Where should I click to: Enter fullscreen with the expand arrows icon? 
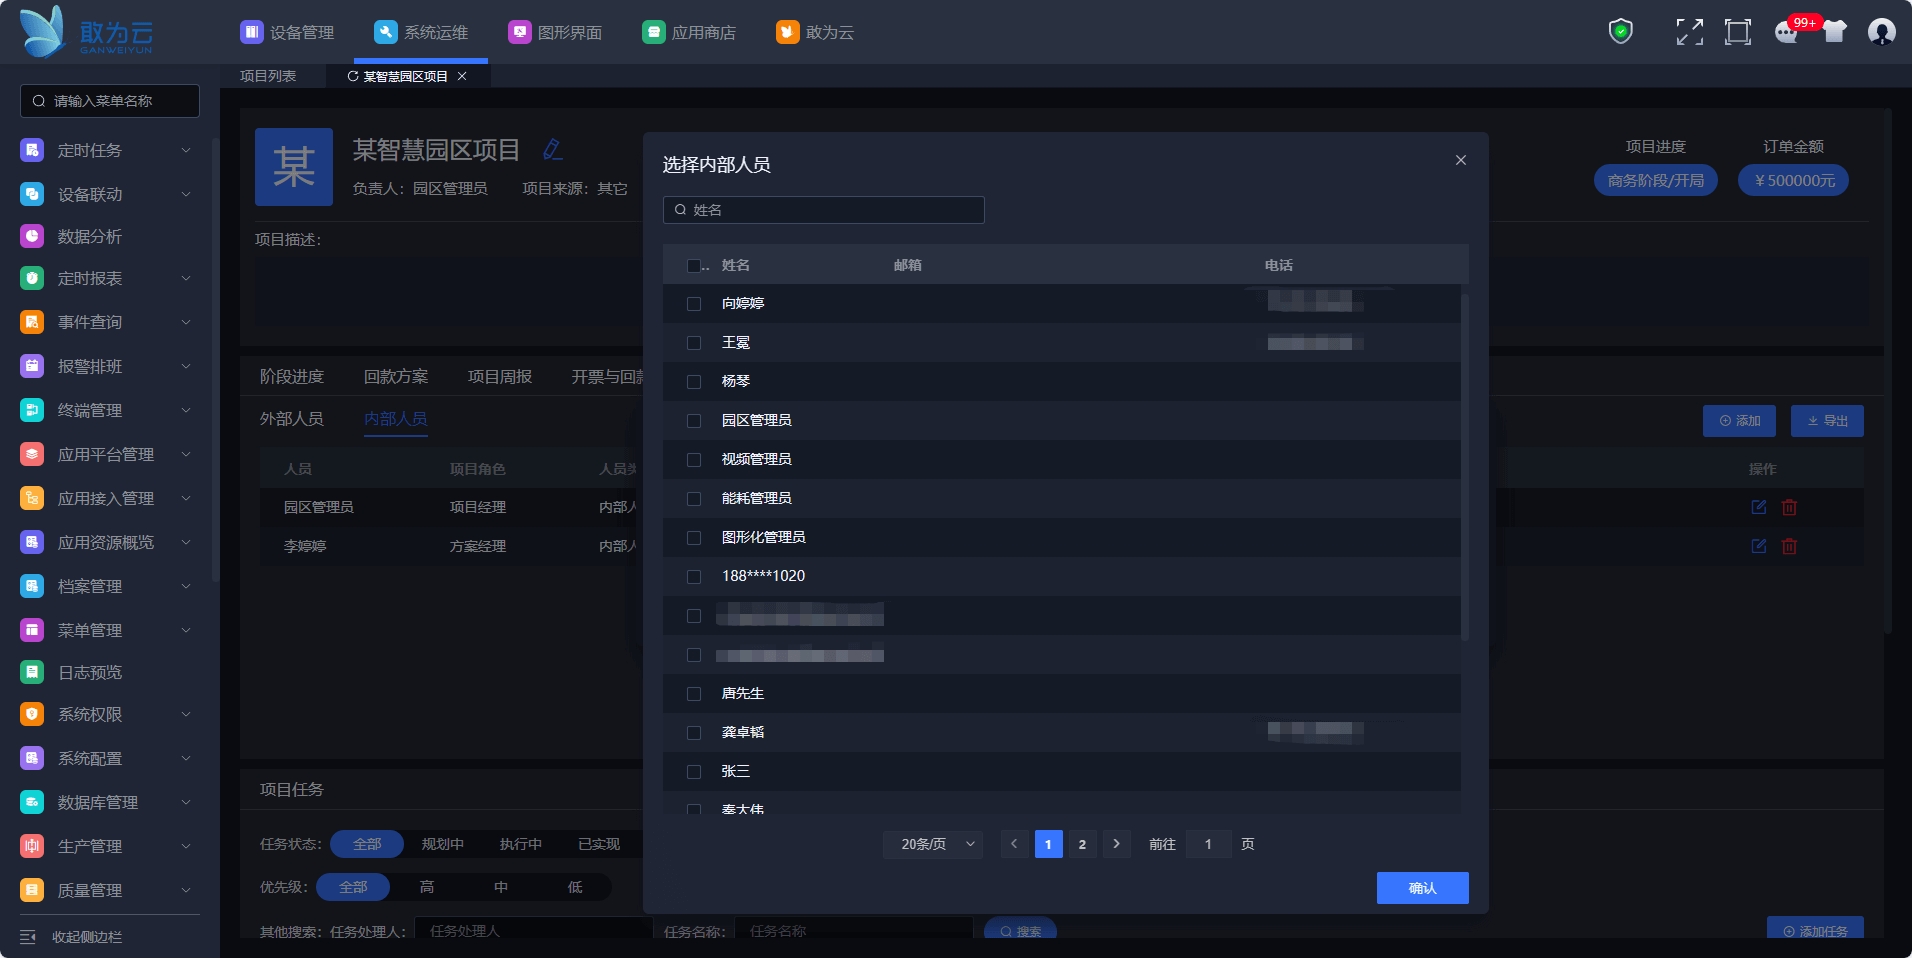coord(1689,32)
